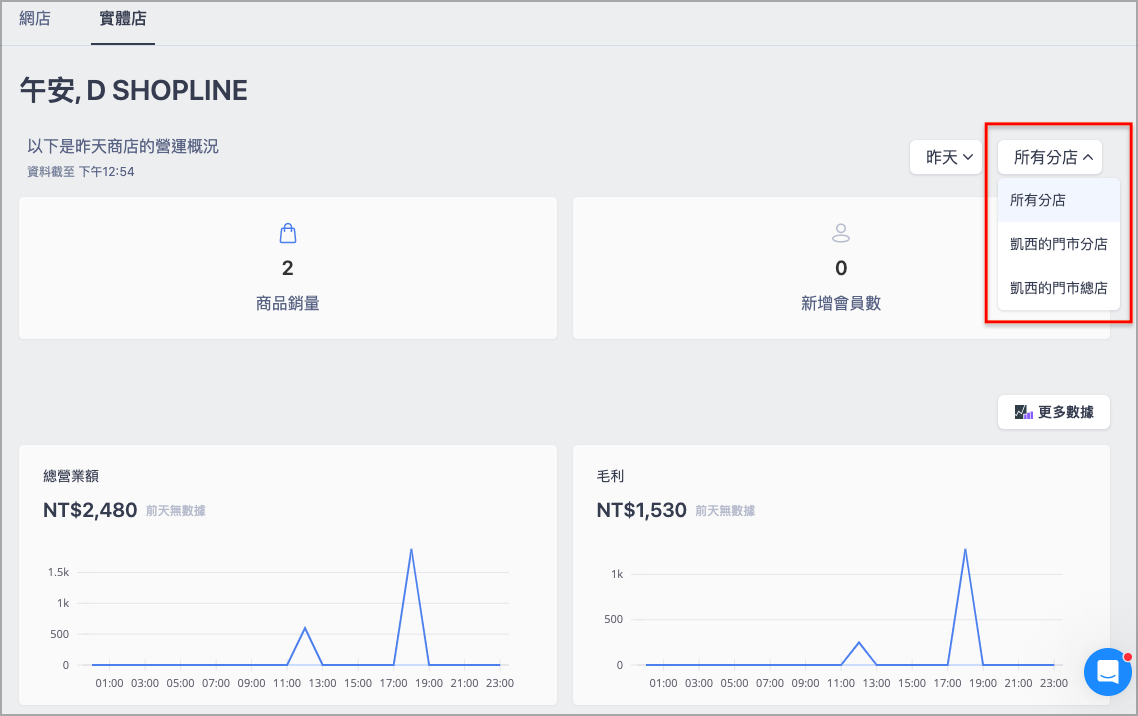This screenshot has width=1138, height=716.
Task: Click the 毛利 amount NT$1,530
Action: click(x=642, y=510)
